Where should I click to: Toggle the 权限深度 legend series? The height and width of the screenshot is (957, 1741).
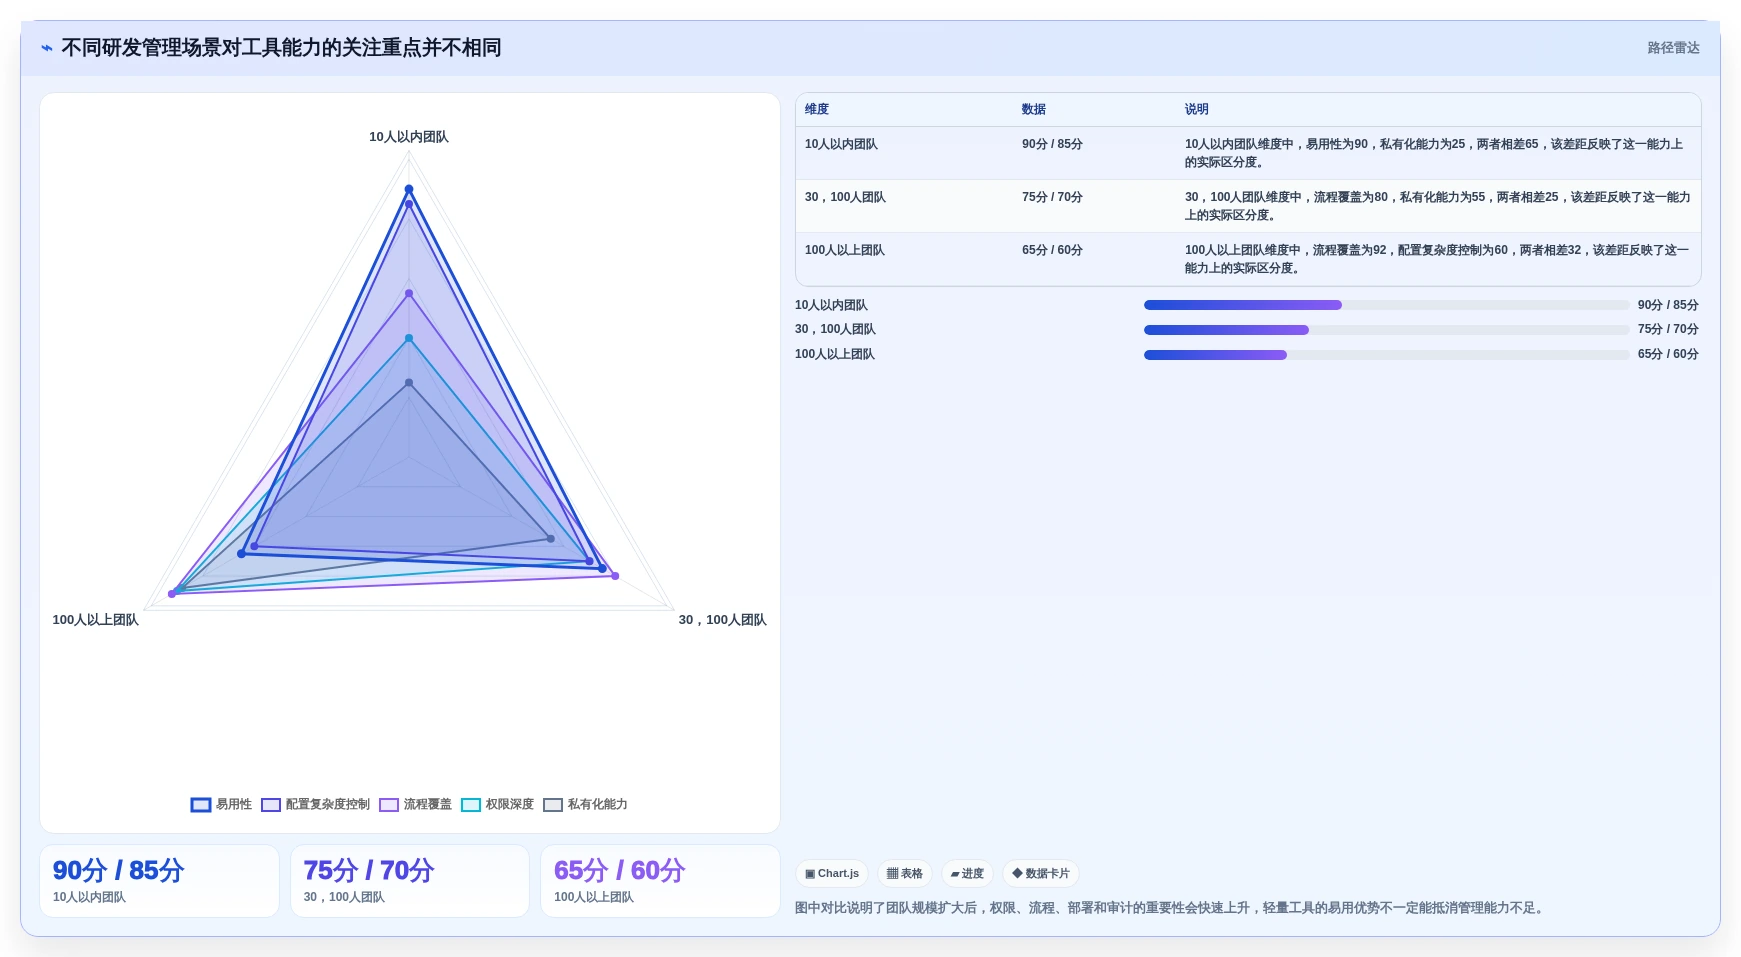pos(497,804)
